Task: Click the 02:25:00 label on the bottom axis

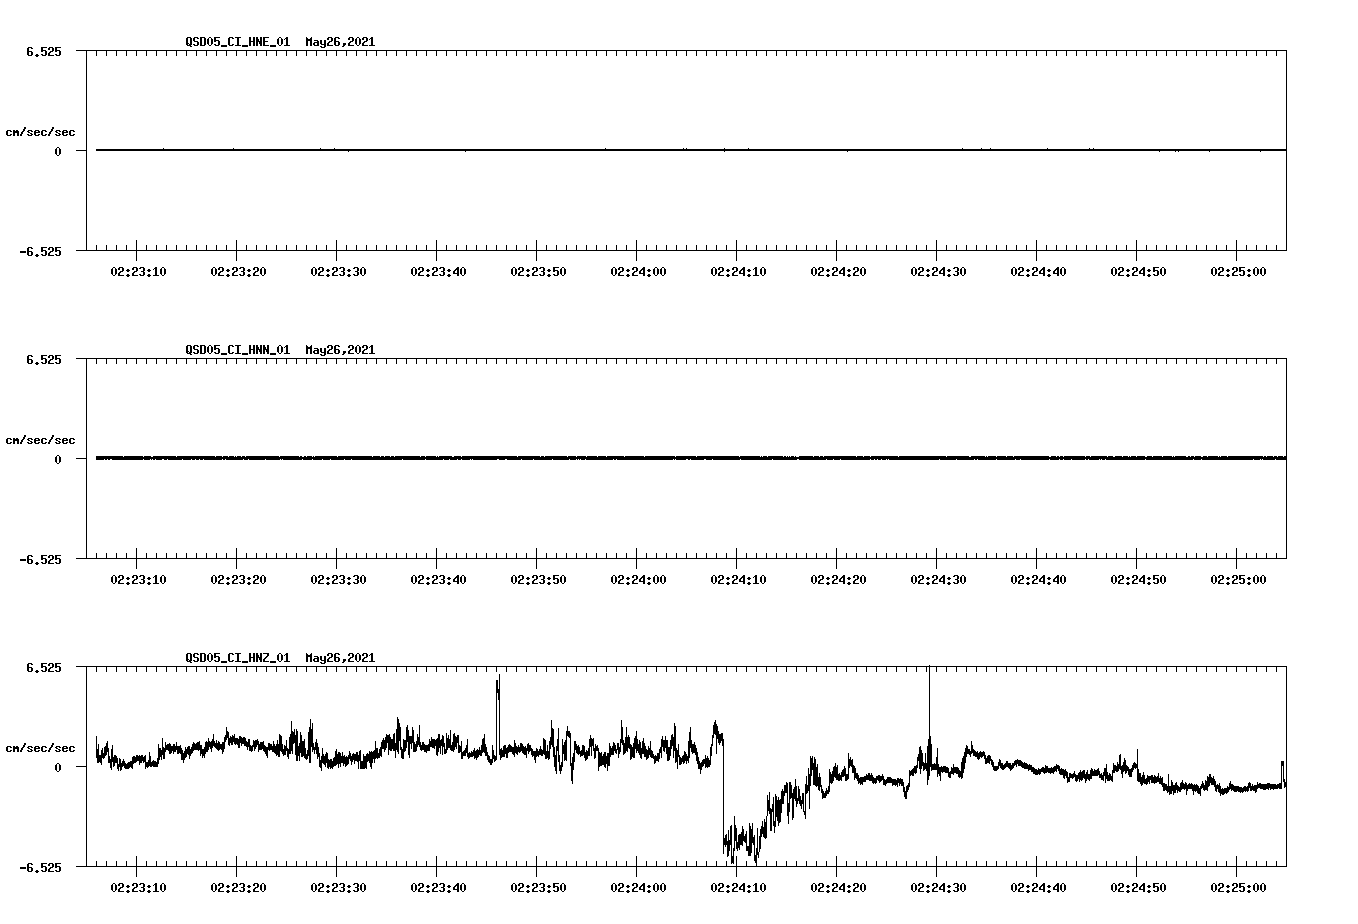Action: click(x=1240, y=885)
